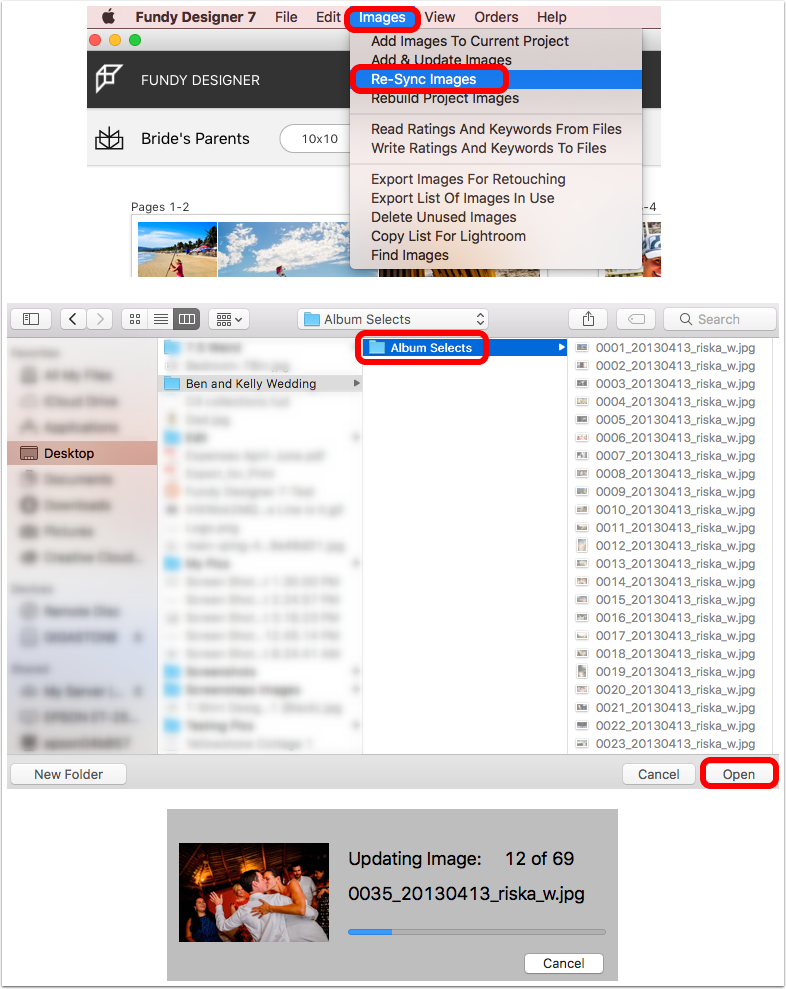The height and width of the screenshot is (989, 786).
Task: Open the Fundy Designer 7 app menu
Action: coord(196,17)
